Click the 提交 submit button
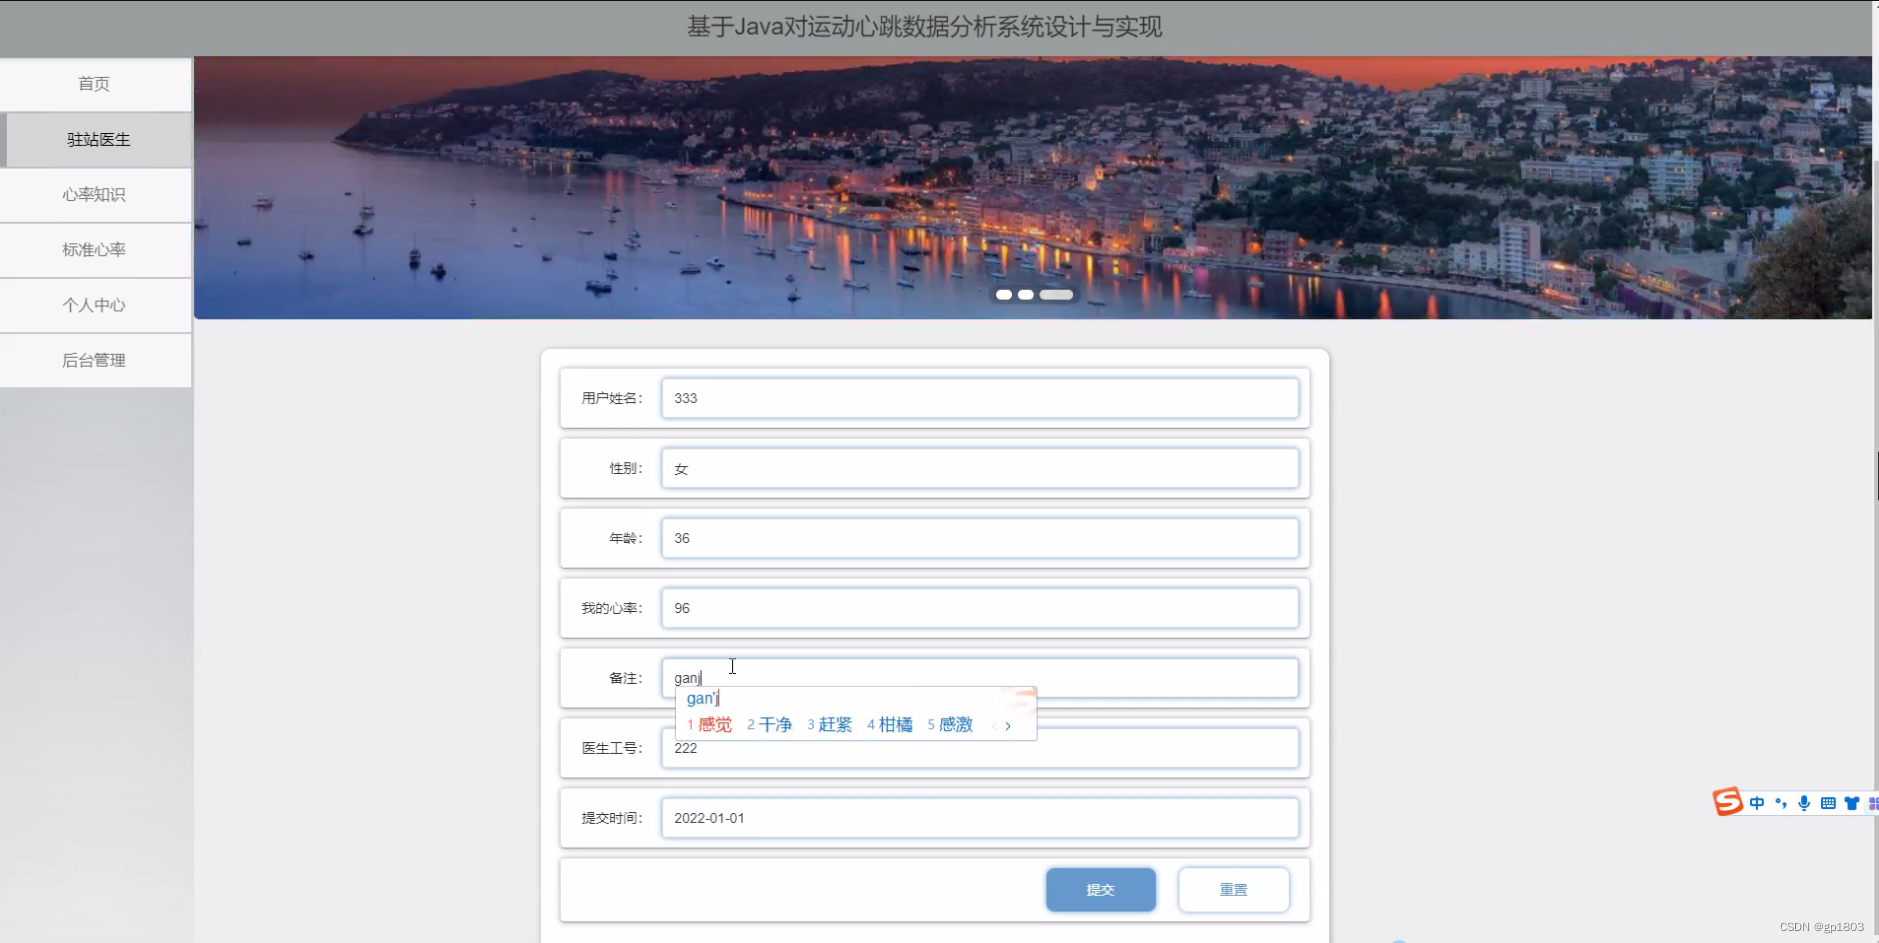 pyautogui.click(x=1100, y=889)
